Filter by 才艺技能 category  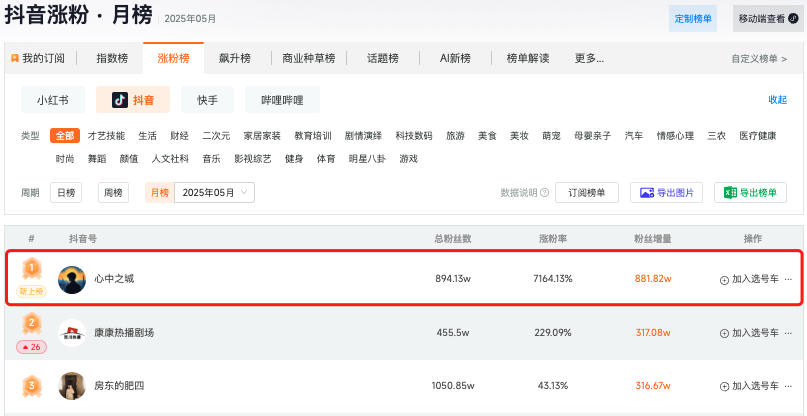[x=106, y=136]
